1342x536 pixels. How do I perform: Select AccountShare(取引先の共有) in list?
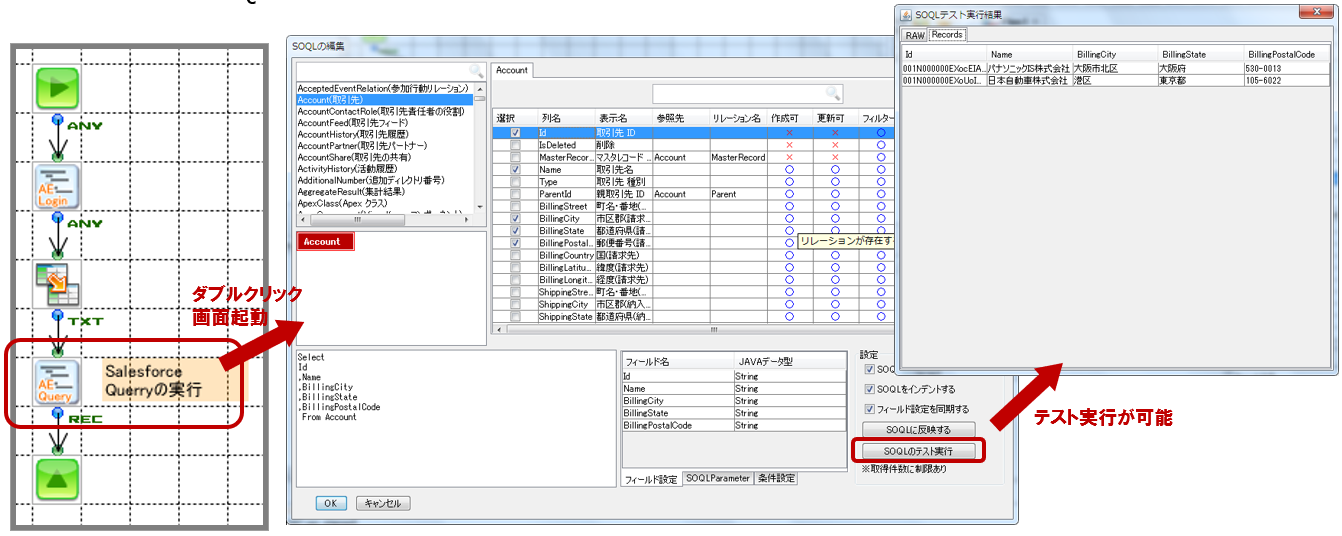click(x=384, y=157)
